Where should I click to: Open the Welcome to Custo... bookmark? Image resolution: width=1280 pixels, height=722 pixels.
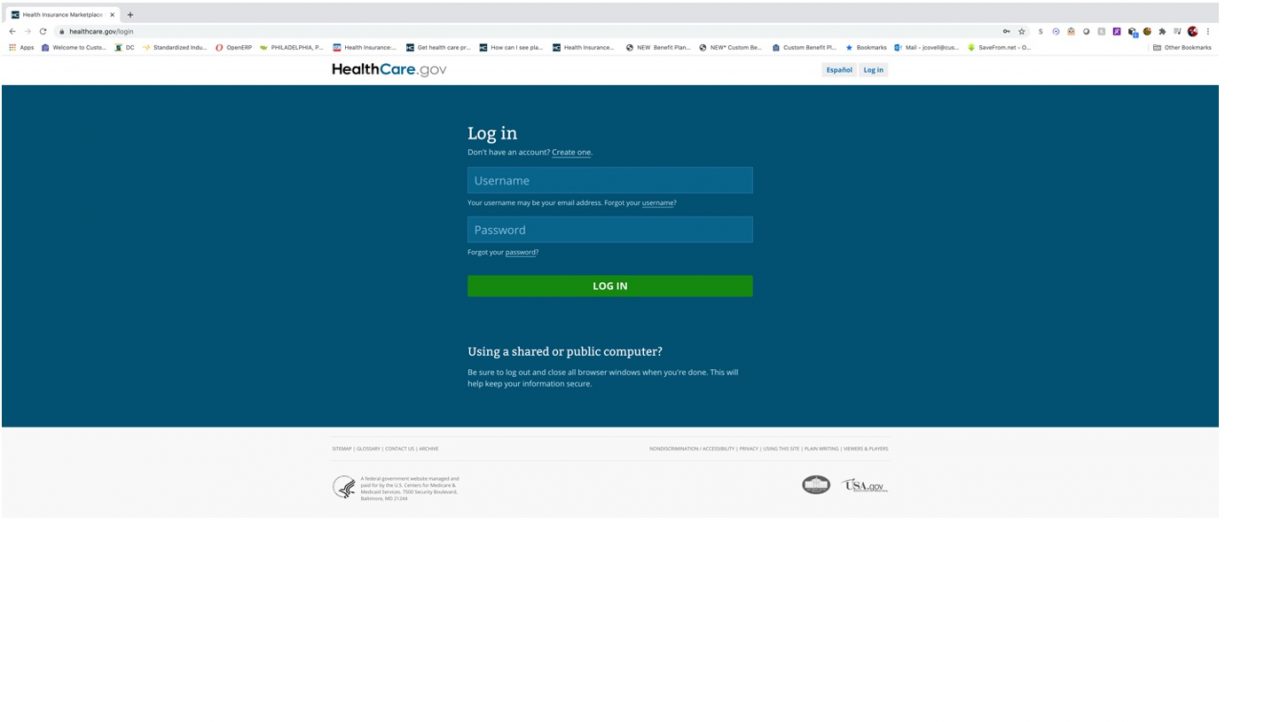73,46
